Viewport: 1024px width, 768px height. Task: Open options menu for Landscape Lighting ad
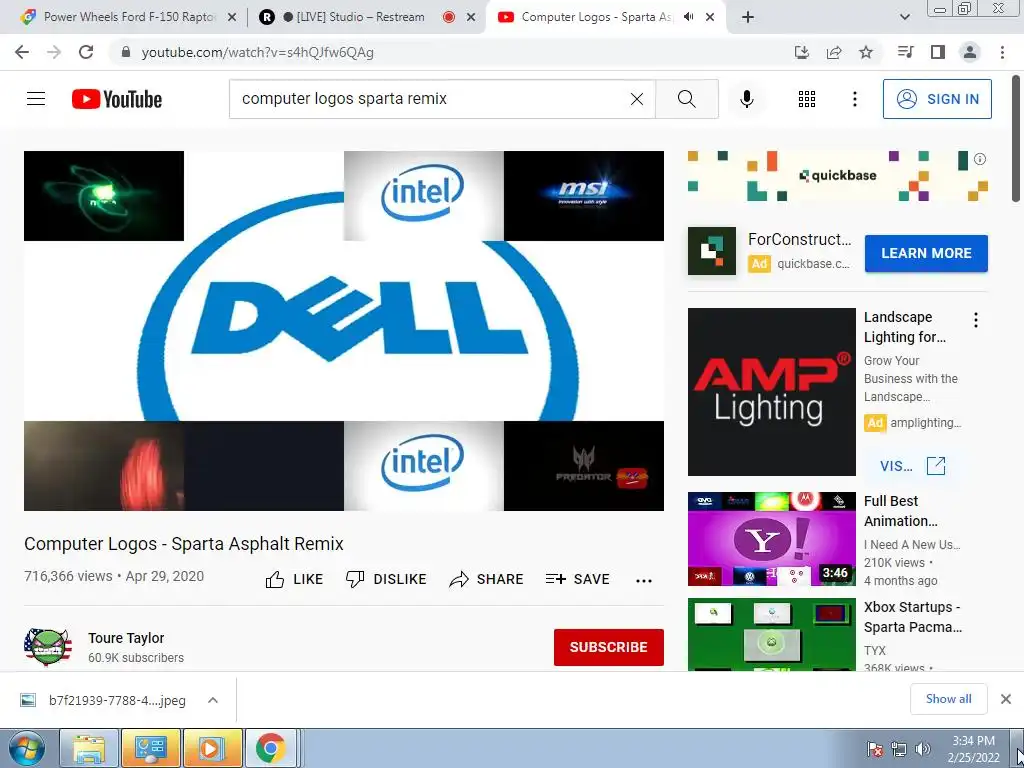point(976,320)
